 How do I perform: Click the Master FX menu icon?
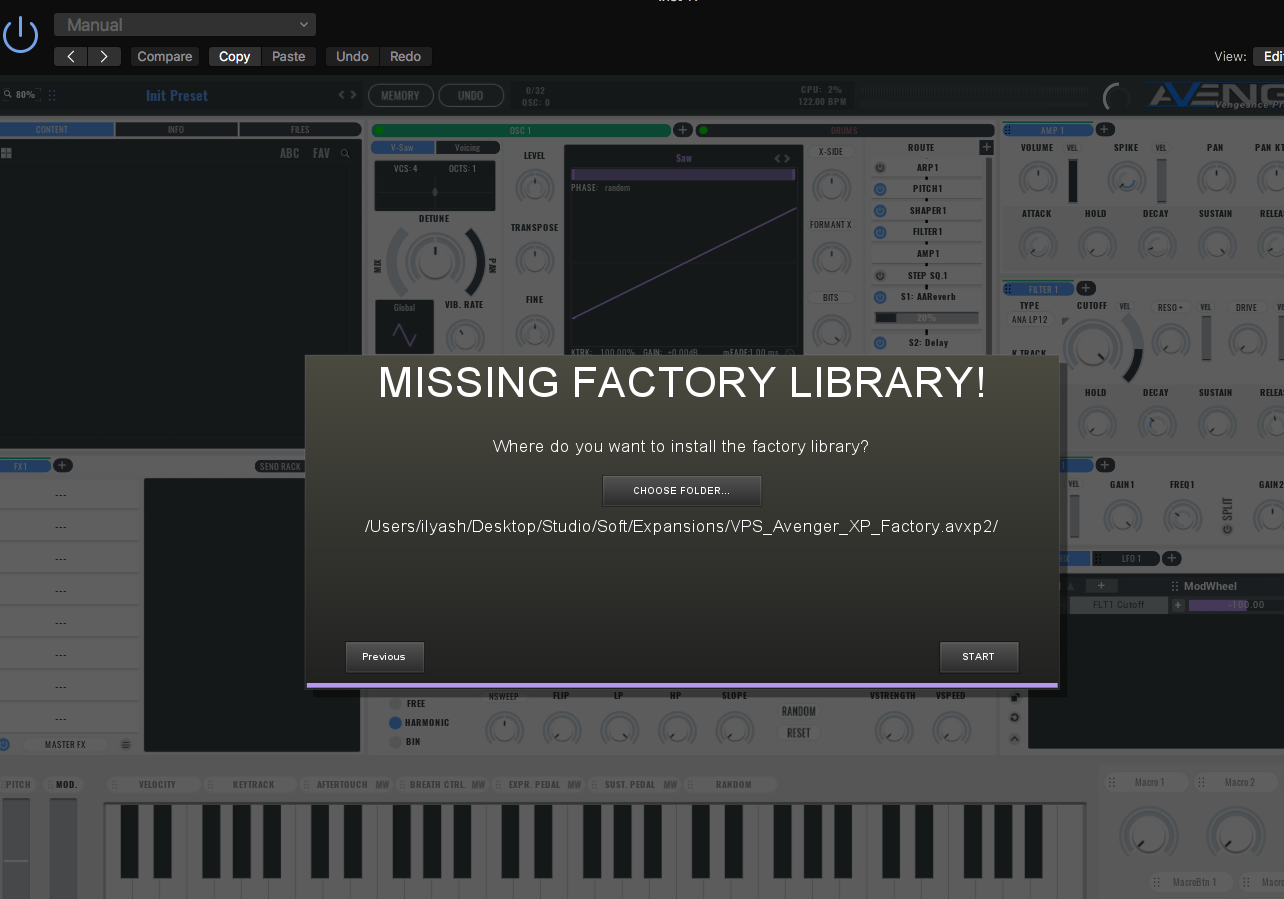click(126, 744)
